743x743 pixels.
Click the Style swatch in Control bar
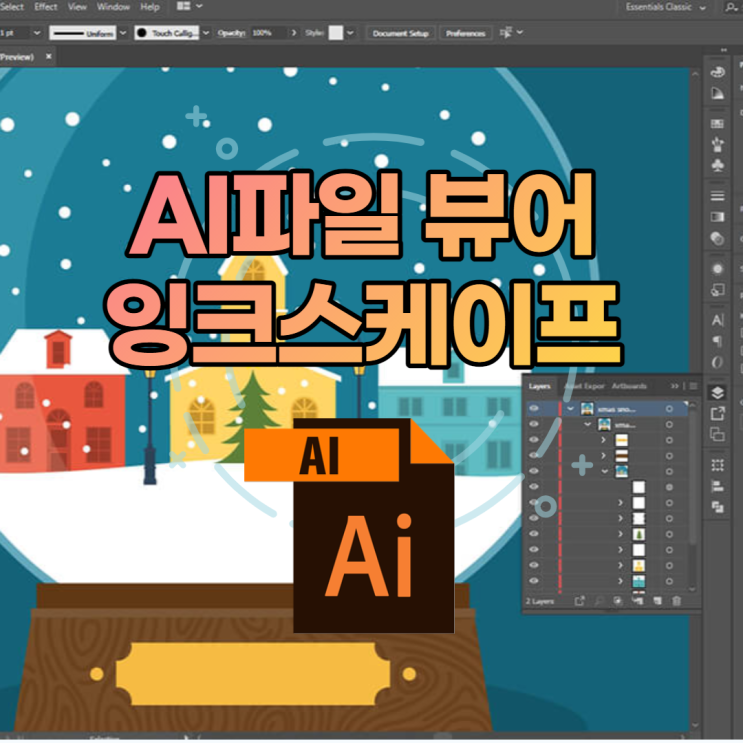335,33
